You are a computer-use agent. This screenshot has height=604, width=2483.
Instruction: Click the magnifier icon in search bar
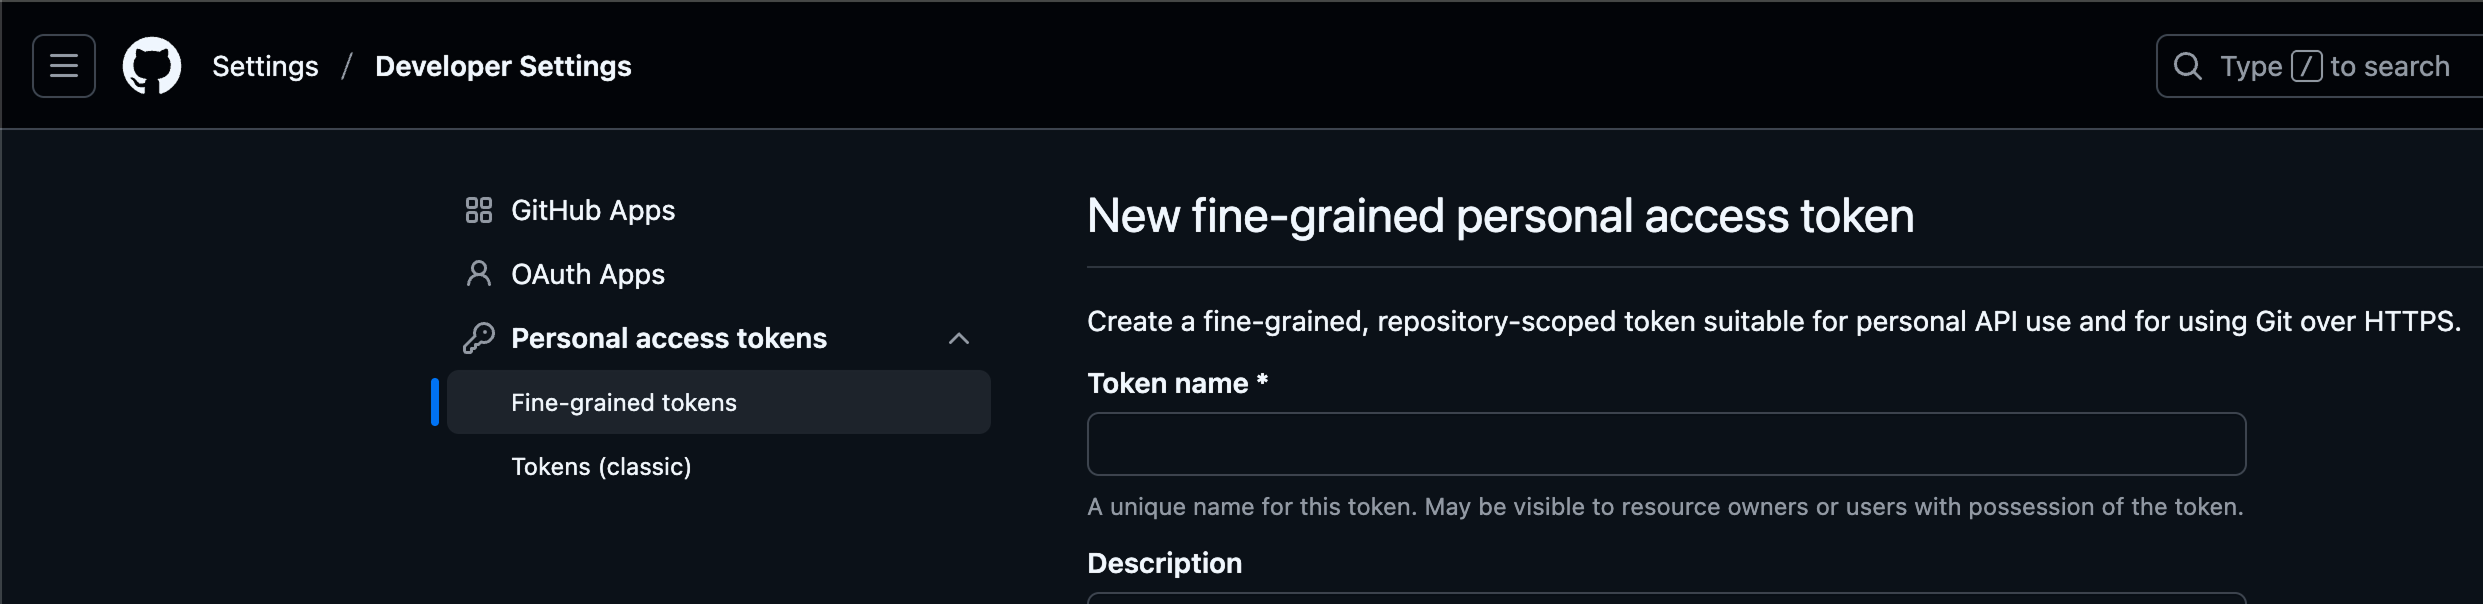tap(2187, 66)
